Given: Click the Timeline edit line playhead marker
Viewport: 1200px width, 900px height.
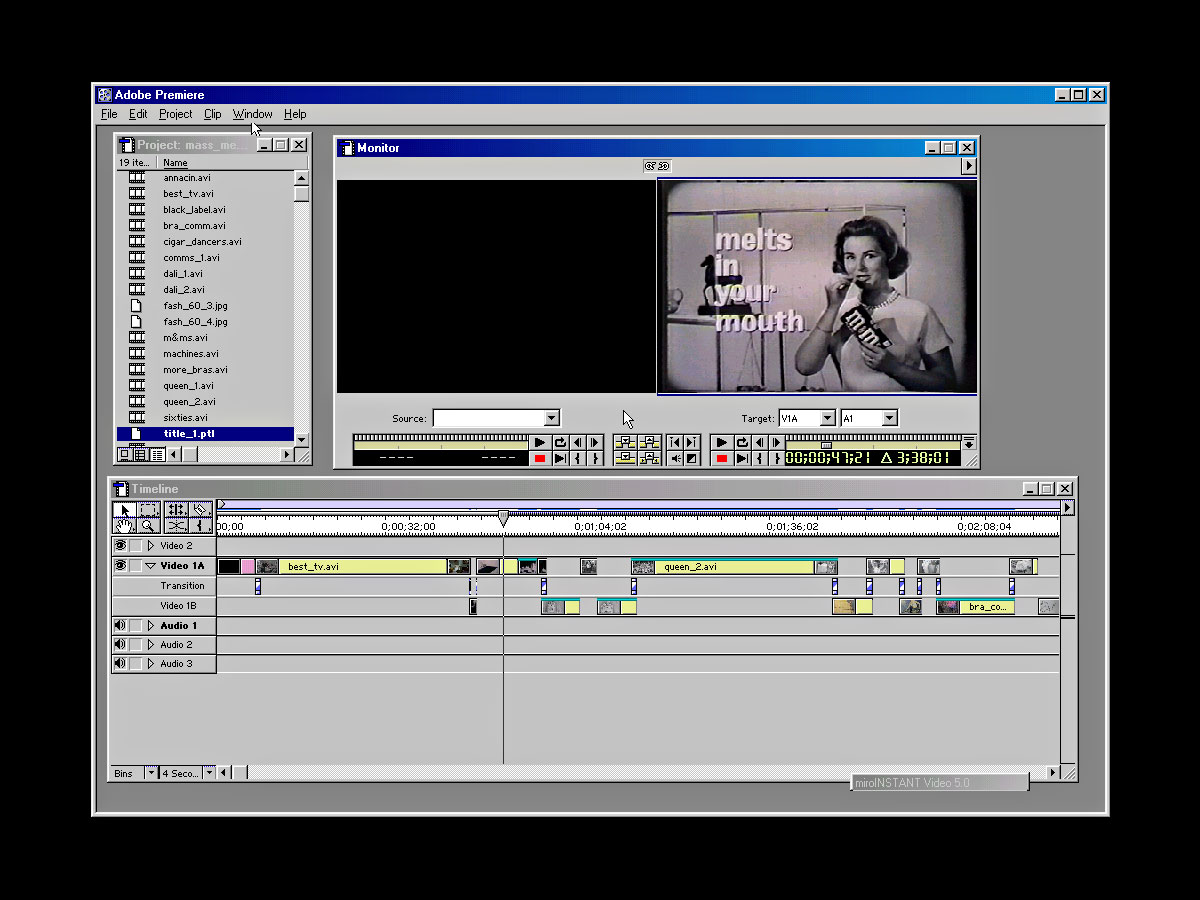Looking at the screenshot, I should tap(503, 518).
